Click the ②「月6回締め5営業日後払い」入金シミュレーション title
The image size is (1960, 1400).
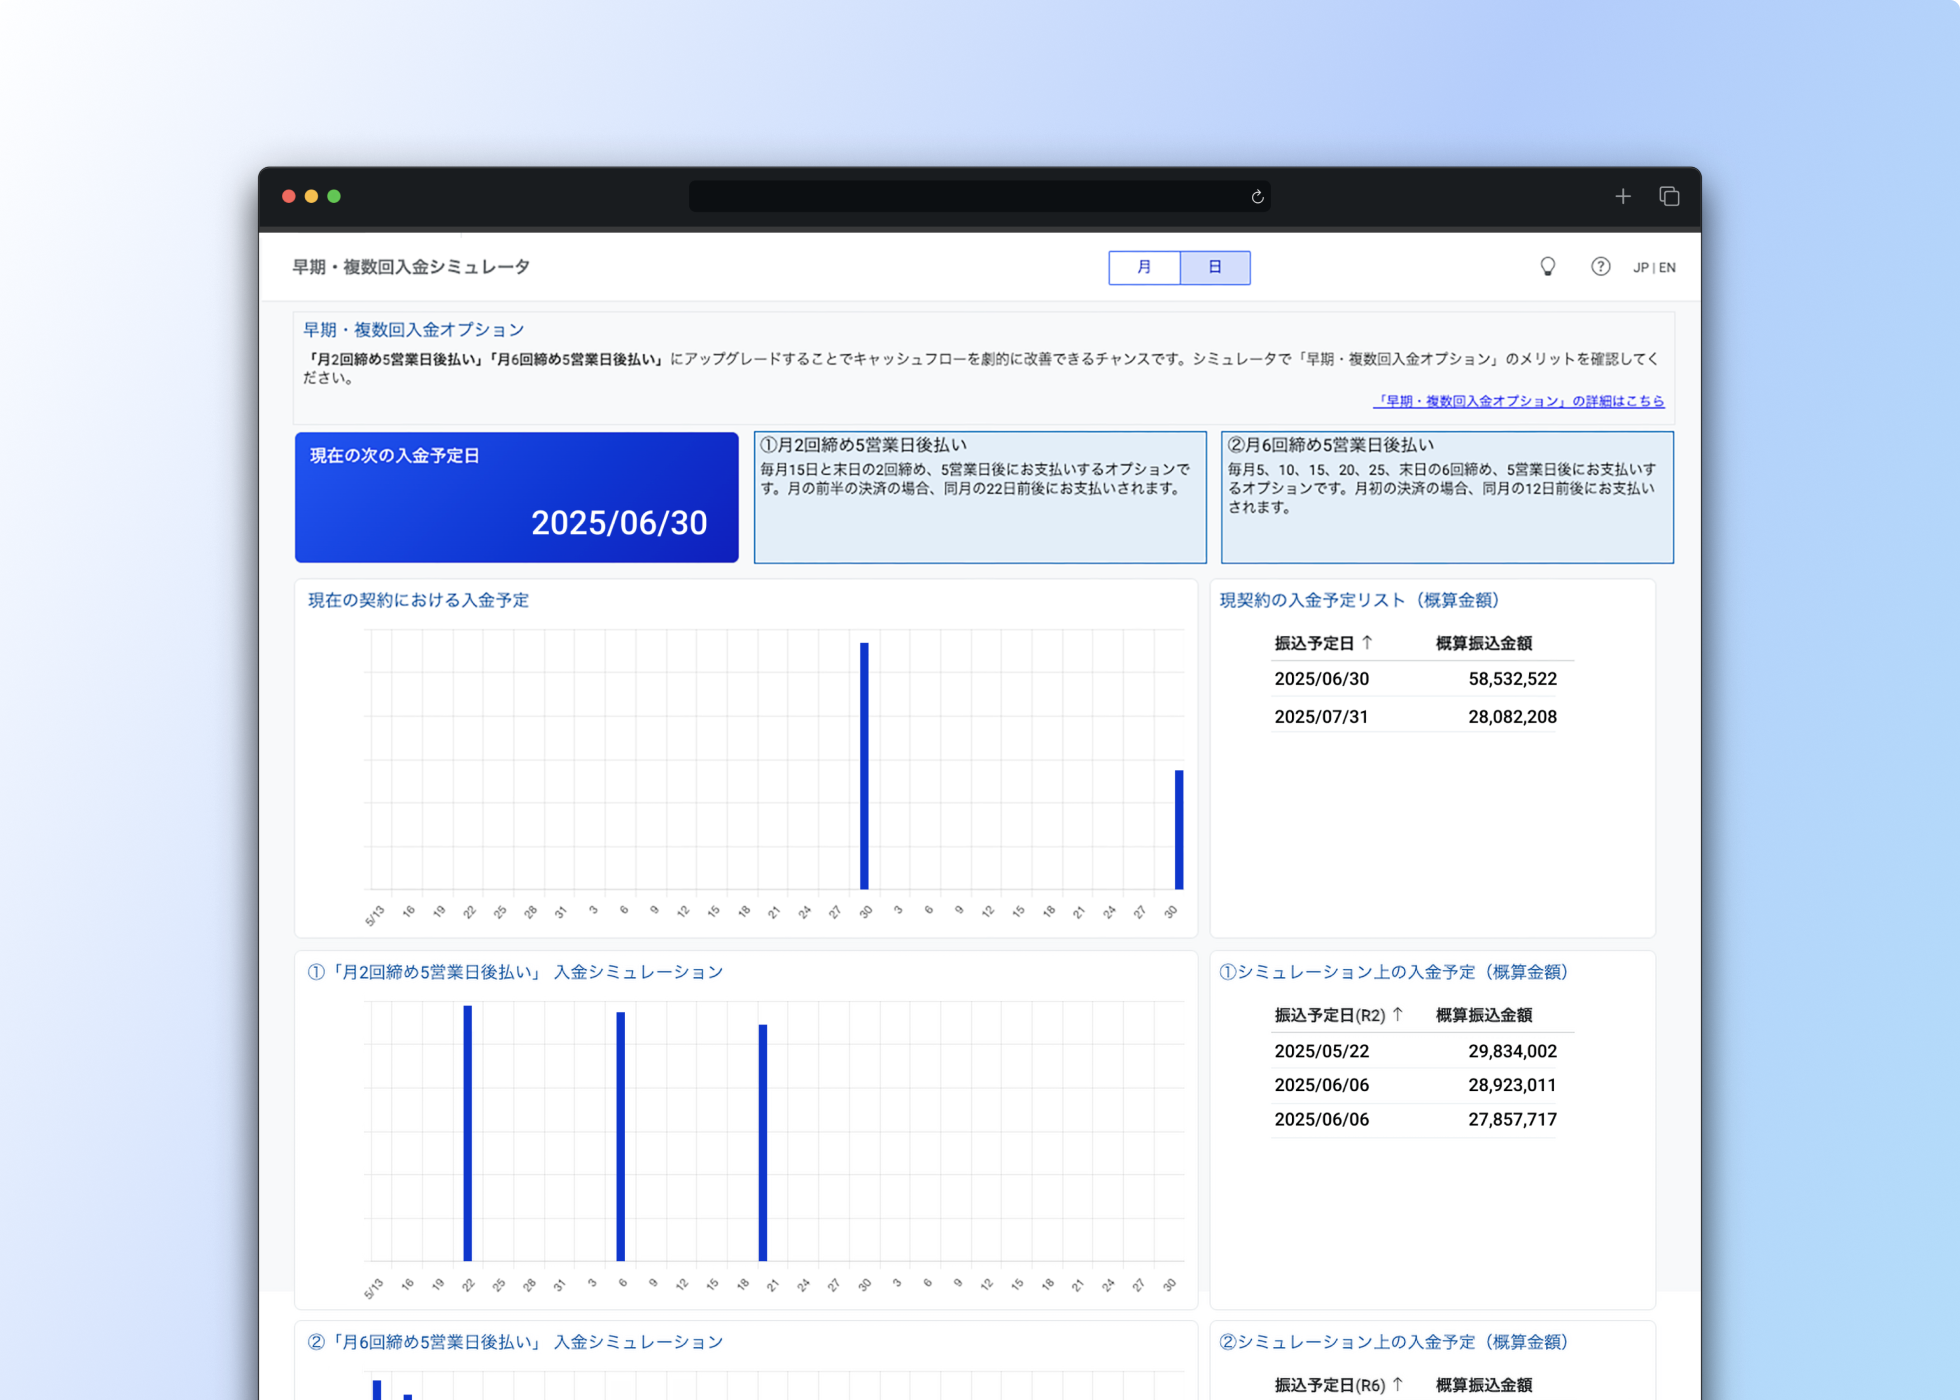[515, 1342]
